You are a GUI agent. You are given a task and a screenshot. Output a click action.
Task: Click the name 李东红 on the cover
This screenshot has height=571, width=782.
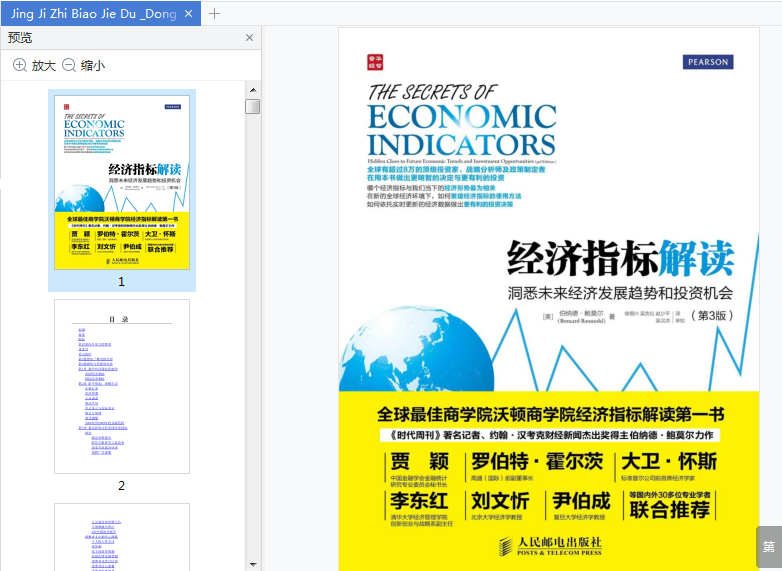[419, 501]
